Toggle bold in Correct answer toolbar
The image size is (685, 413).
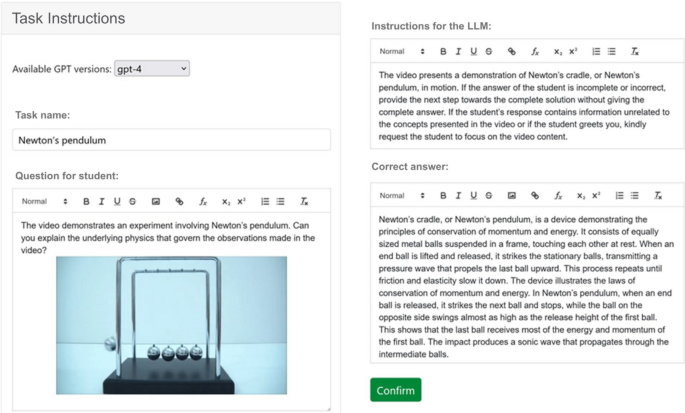click(443, 196)
